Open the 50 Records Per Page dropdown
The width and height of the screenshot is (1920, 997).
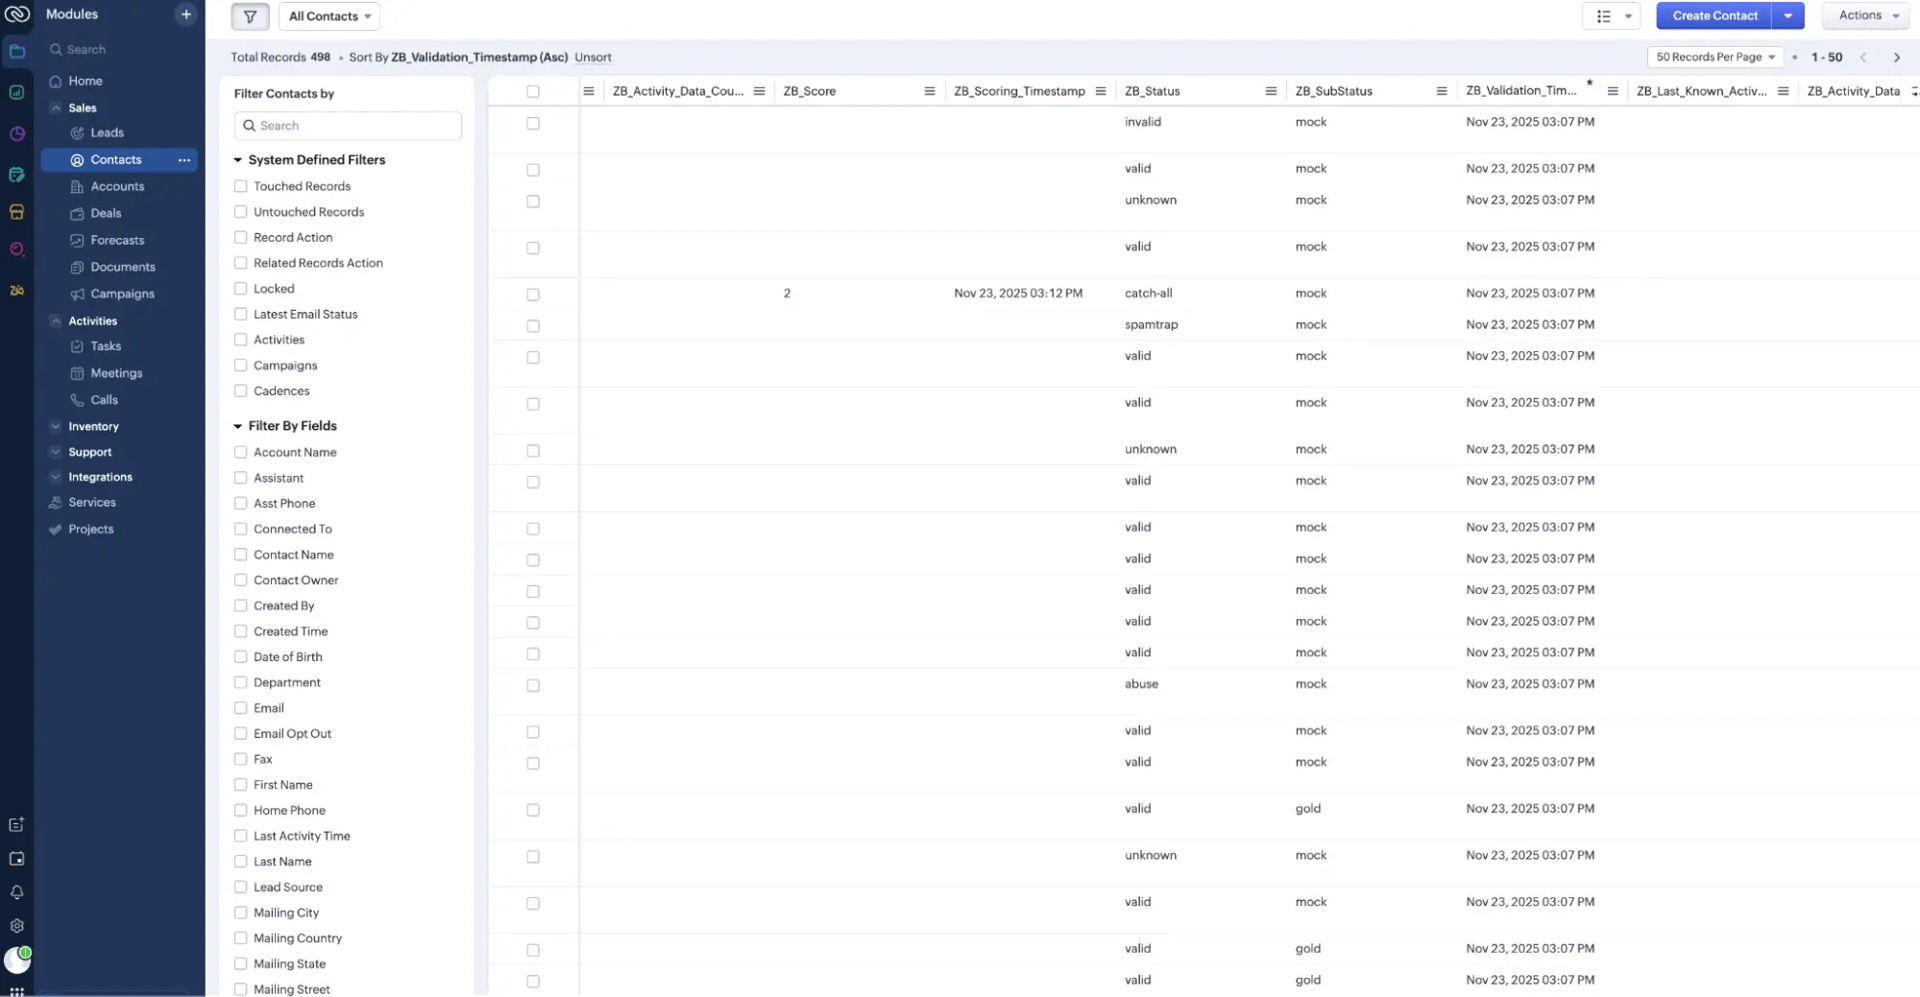click(x=1714, y=57)
